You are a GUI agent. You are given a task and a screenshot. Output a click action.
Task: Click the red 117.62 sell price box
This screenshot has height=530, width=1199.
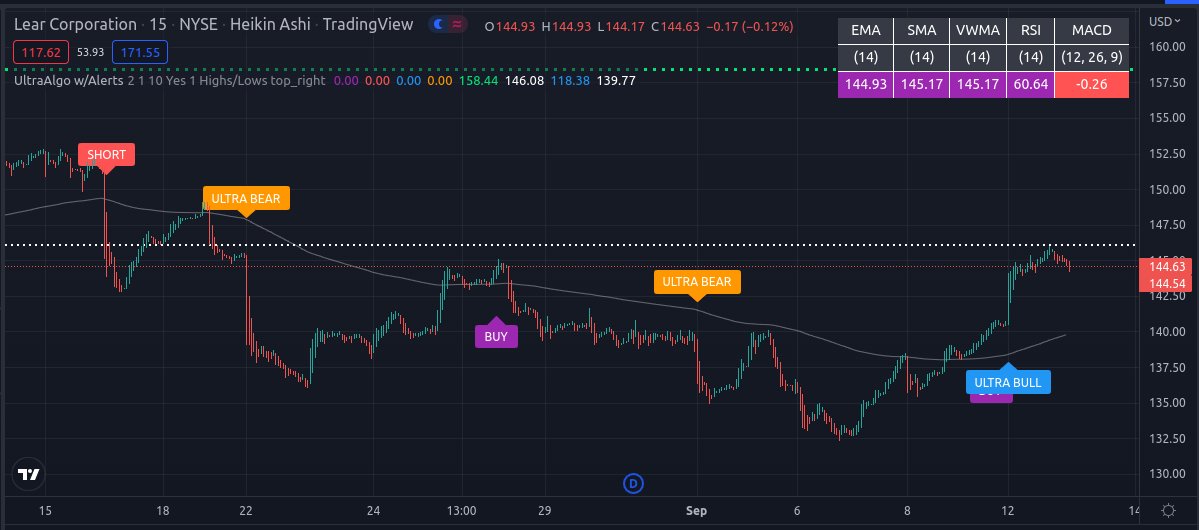click(x=41, y=52)
